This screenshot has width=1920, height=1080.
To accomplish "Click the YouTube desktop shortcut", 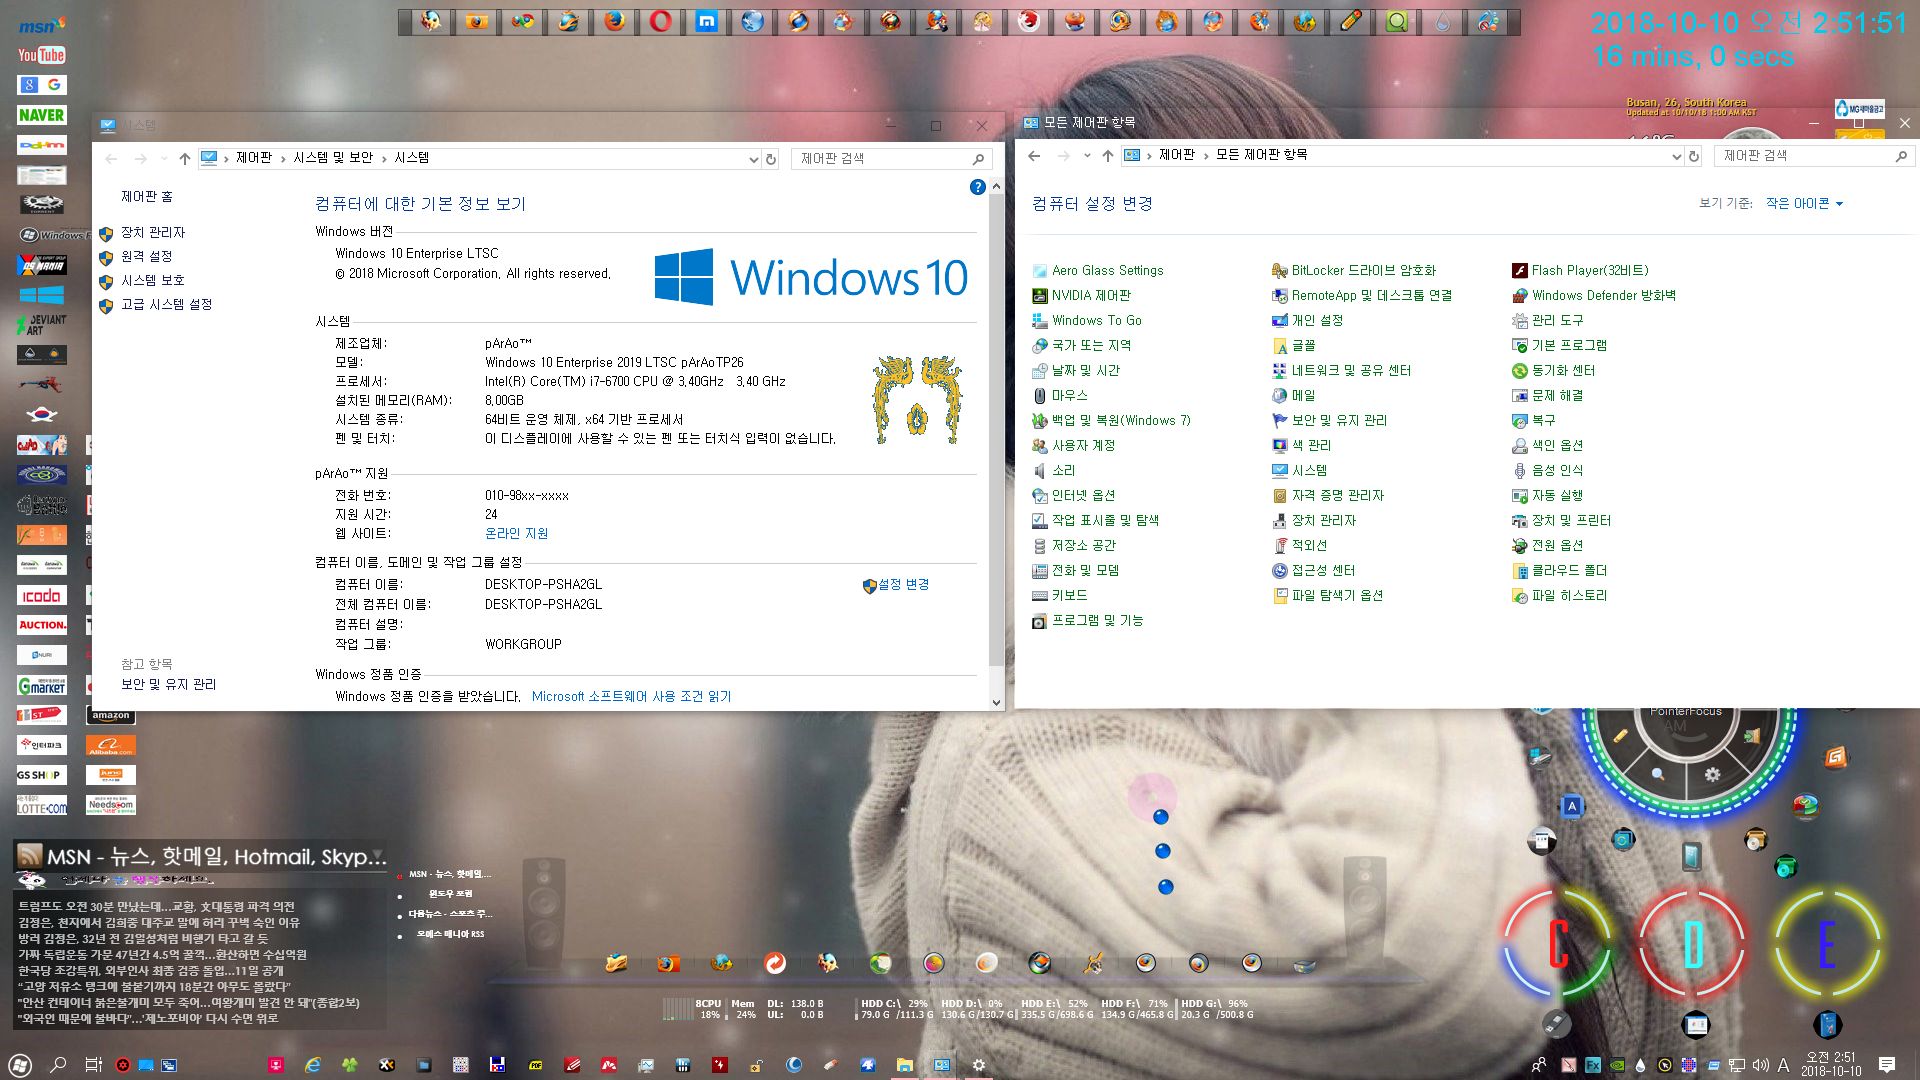I will 41,55.
